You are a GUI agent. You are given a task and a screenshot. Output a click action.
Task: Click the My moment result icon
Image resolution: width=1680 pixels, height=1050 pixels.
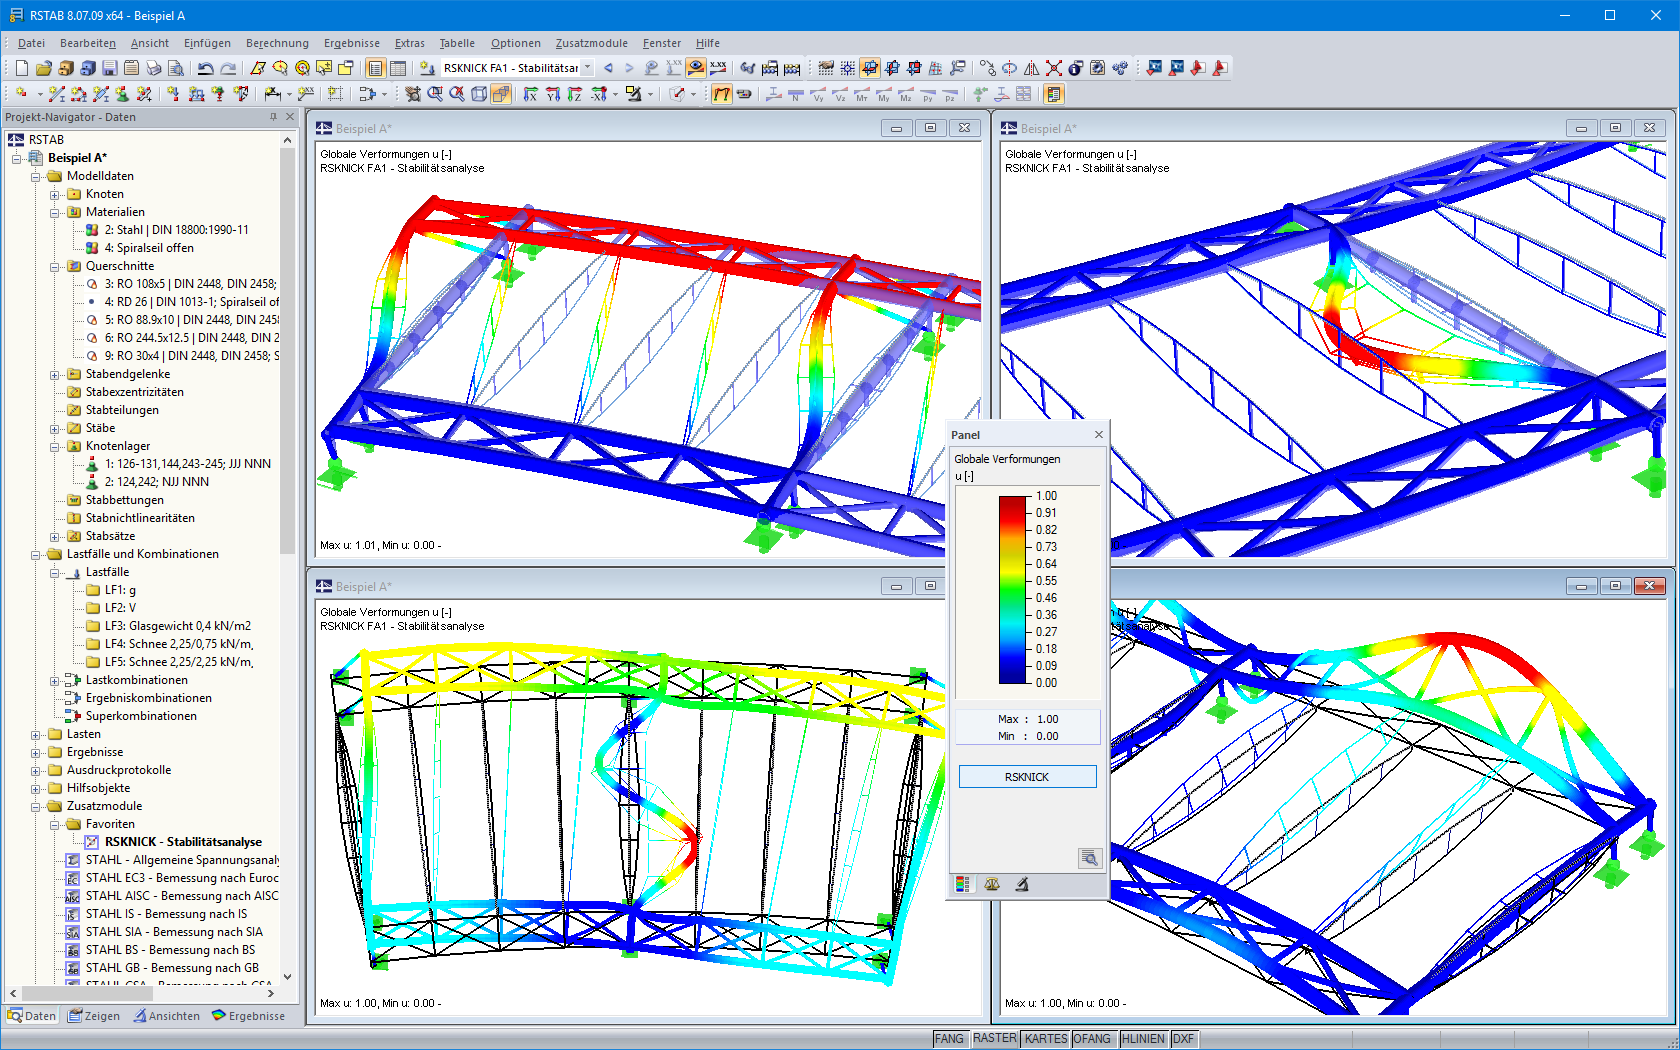point(884,94)
